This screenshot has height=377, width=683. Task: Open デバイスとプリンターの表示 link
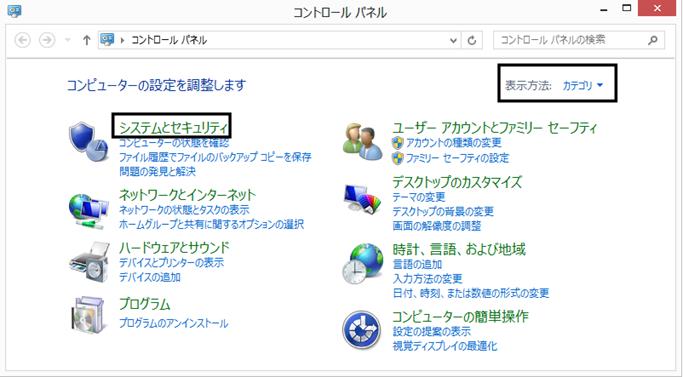pos(171,262)
